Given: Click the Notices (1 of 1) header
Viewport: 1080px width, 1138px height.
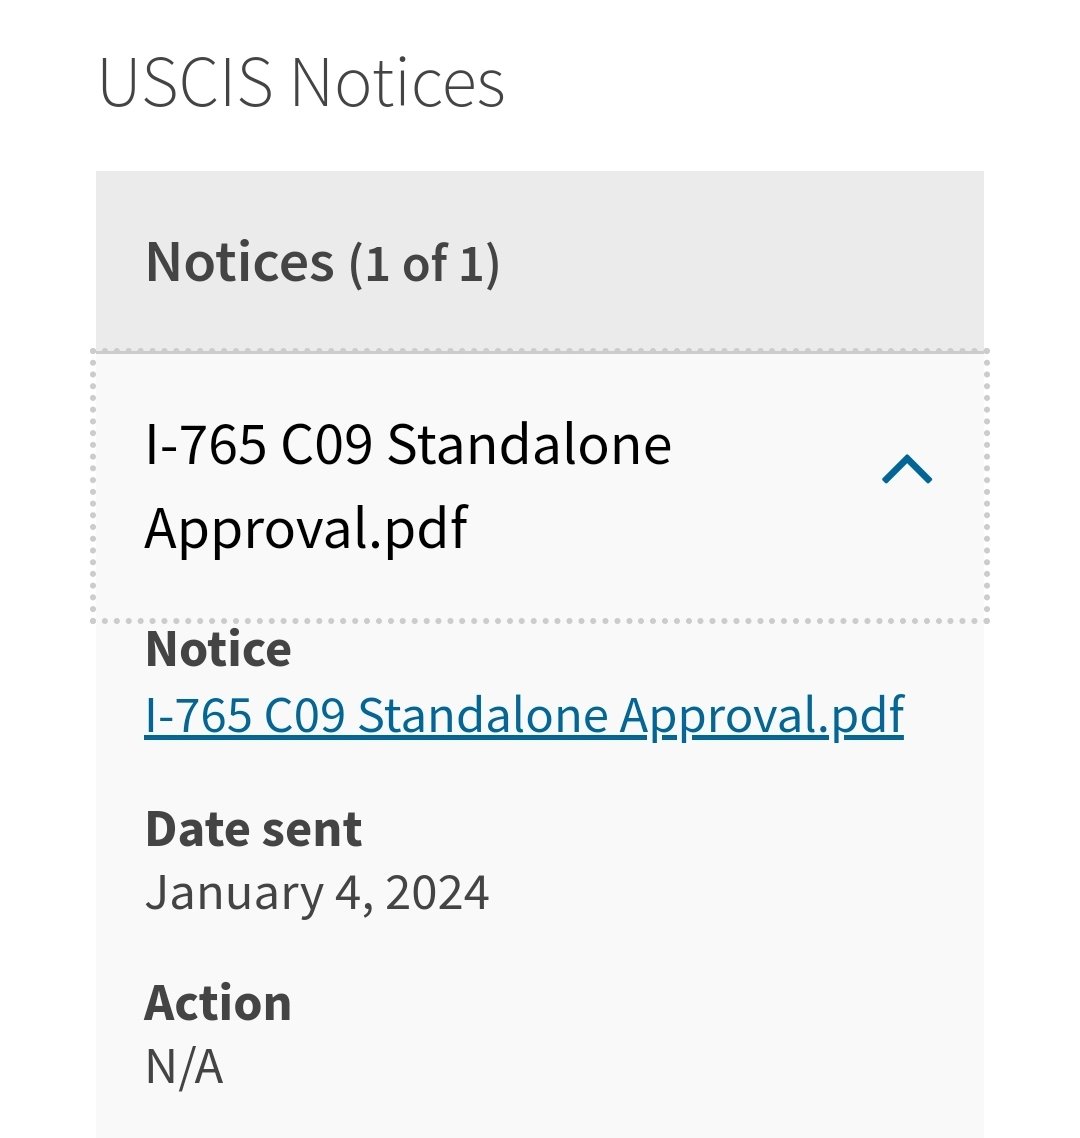Looking at the screenshot, I should 322,263.
